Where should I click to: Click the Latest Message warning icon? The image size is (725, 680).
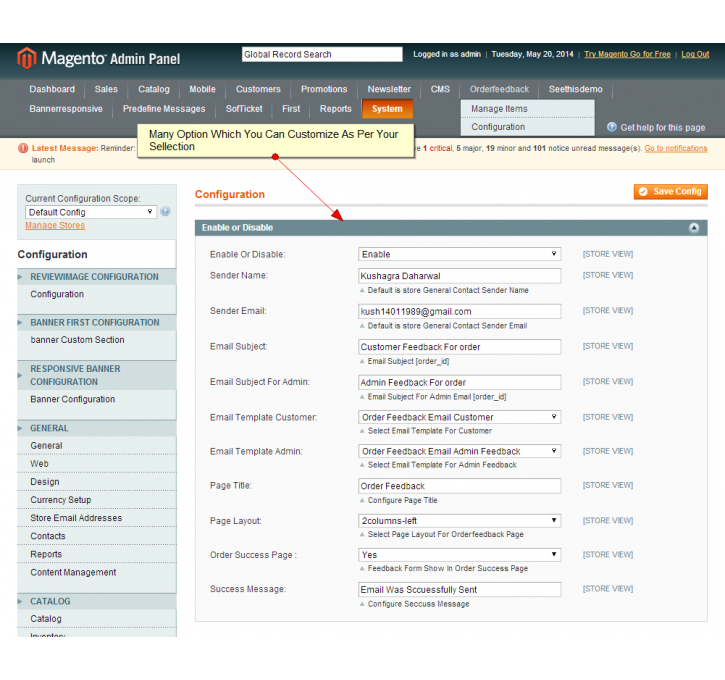pyautogui.click(x=23, y=148)
